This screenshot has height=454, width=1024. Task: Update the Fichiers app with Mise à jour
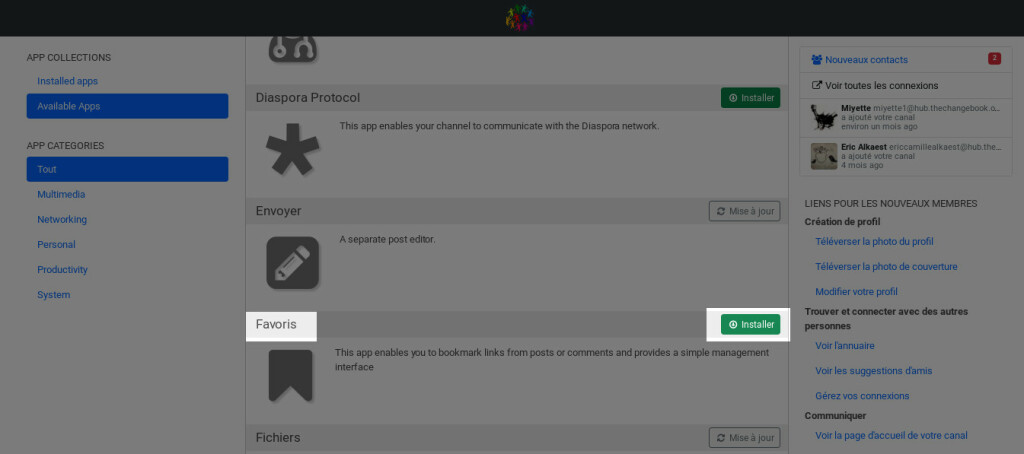(744, 438)
